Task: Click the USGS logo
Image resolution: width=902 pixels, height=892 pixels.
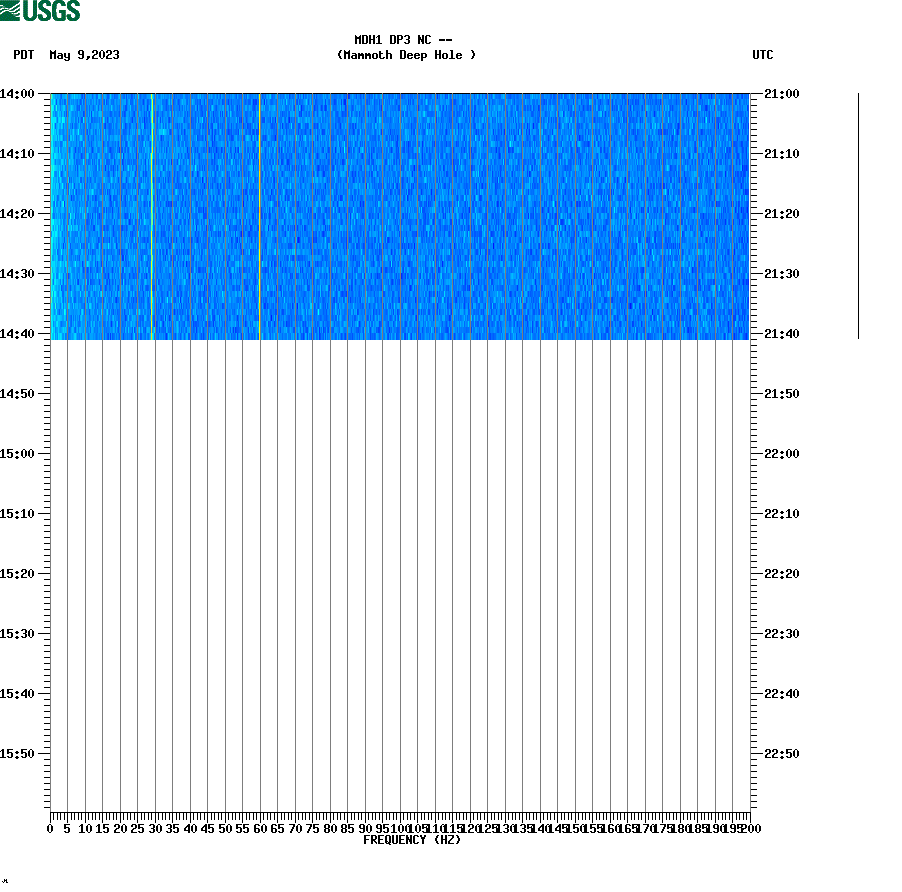Action: coord(42,11)
